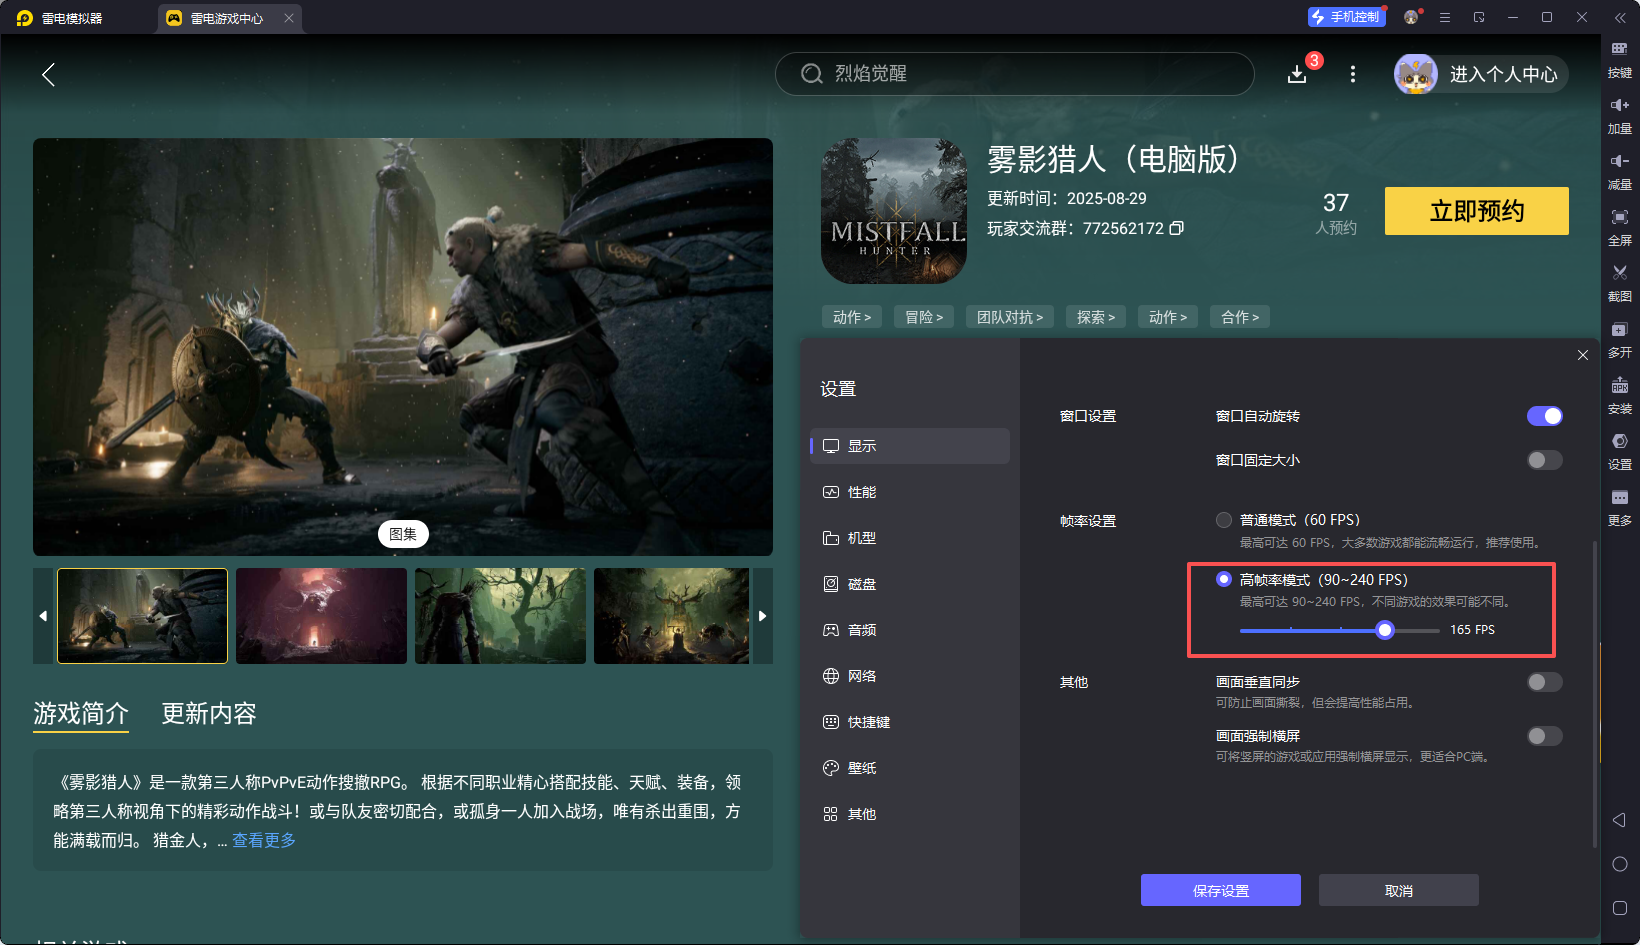The height and width of the screenshot is (945, 1640).
Task: Show previous gallery thumbnails
Action: pos(43,616)
